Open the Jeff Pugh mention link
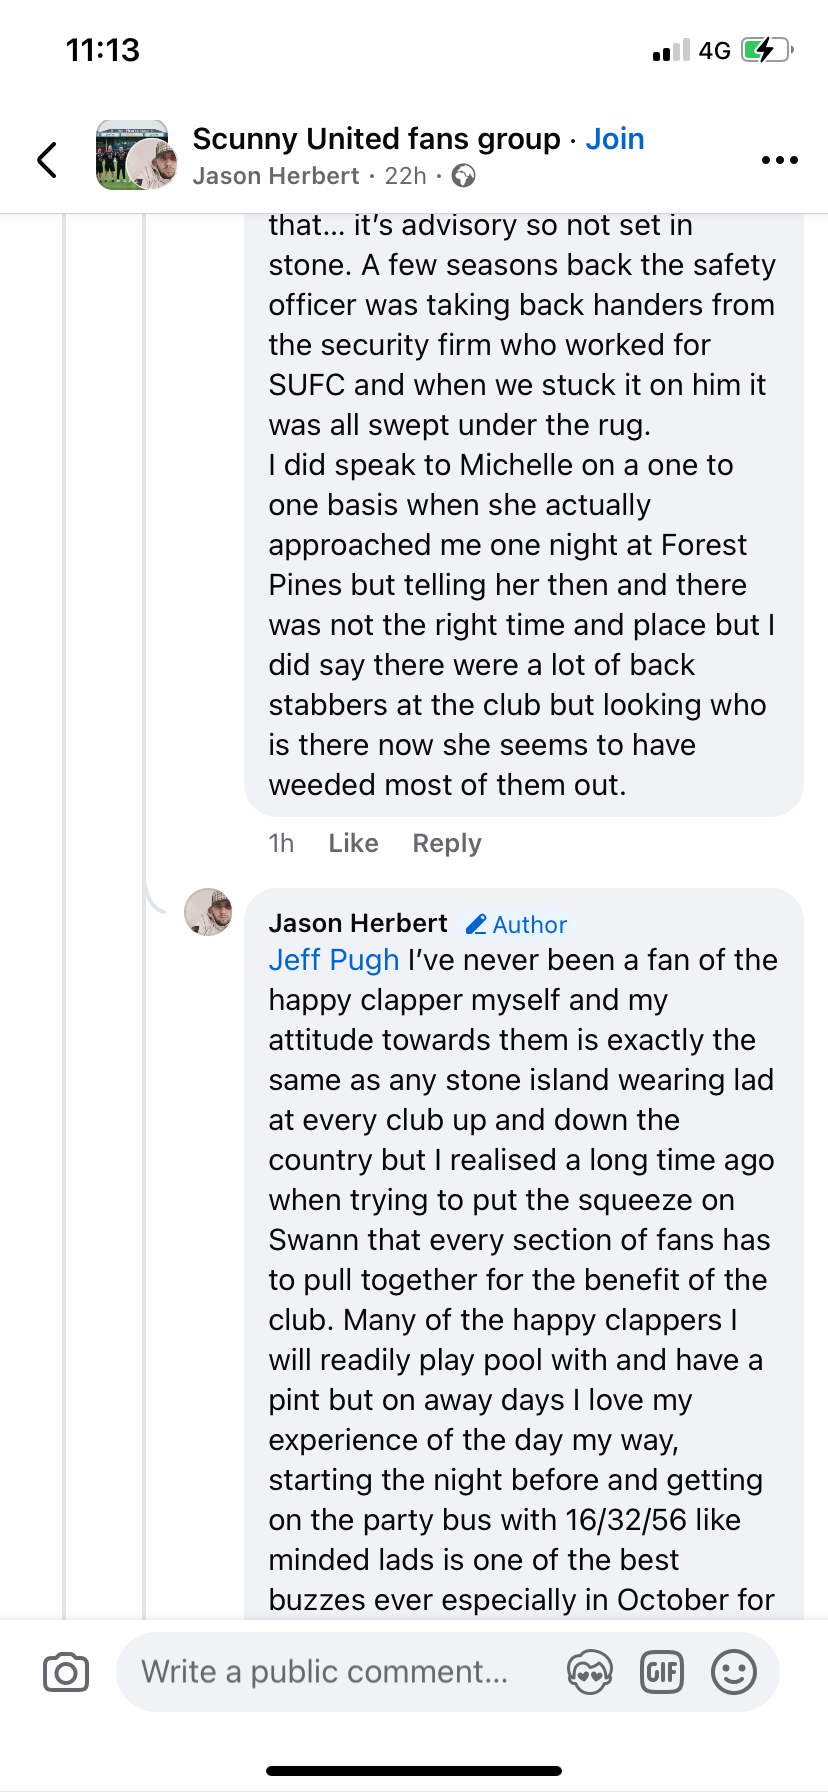Image resolution: width=828 pixels, height=1792 pixels. (333, 960)
